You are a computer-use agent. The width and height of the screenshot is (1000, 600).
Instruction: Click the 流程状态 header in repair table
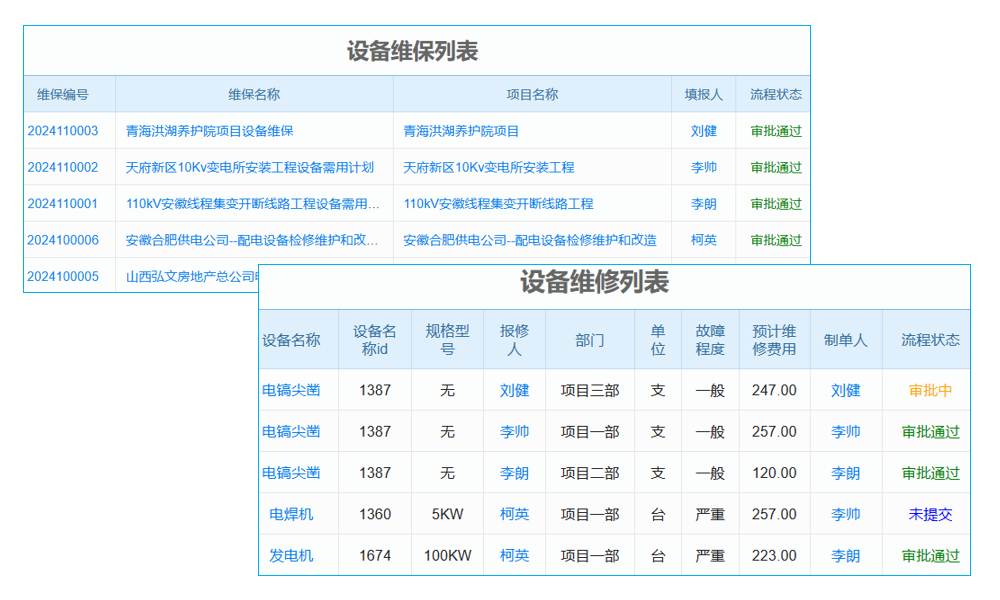tap(930, 339)
